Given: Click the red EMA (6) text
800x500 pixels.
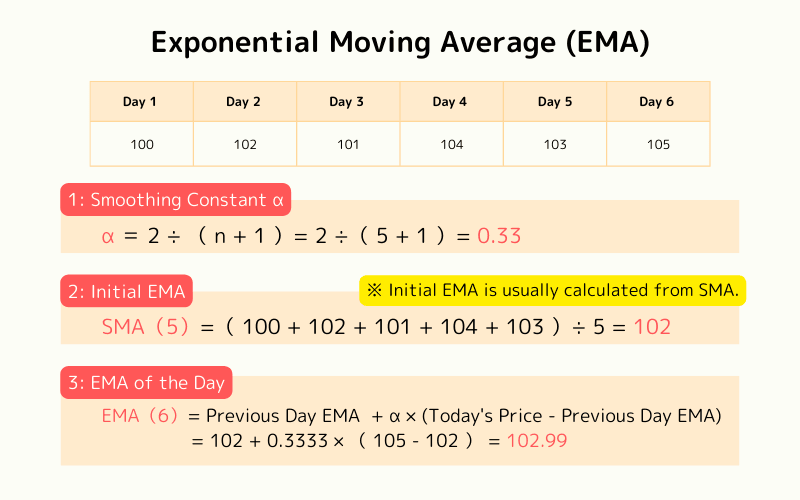Looking at the screenshot, I should 145,414.
